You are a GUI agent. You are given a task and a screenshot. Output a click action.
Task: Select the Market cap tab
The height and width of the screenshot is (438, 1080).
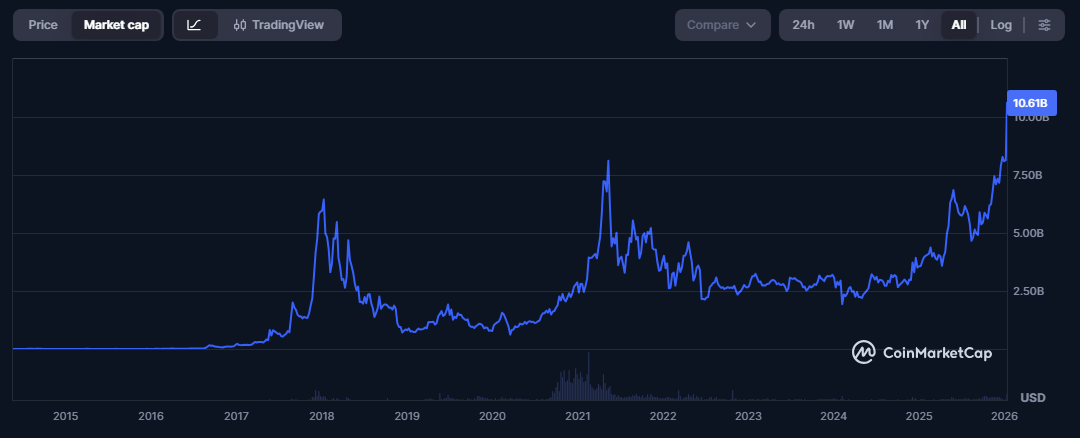click(x=116, y=25)
